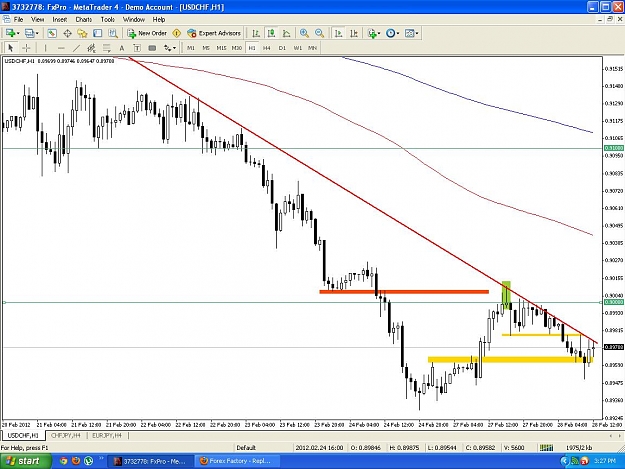Choose the Text Label 'T' tool

coord(137,48)
